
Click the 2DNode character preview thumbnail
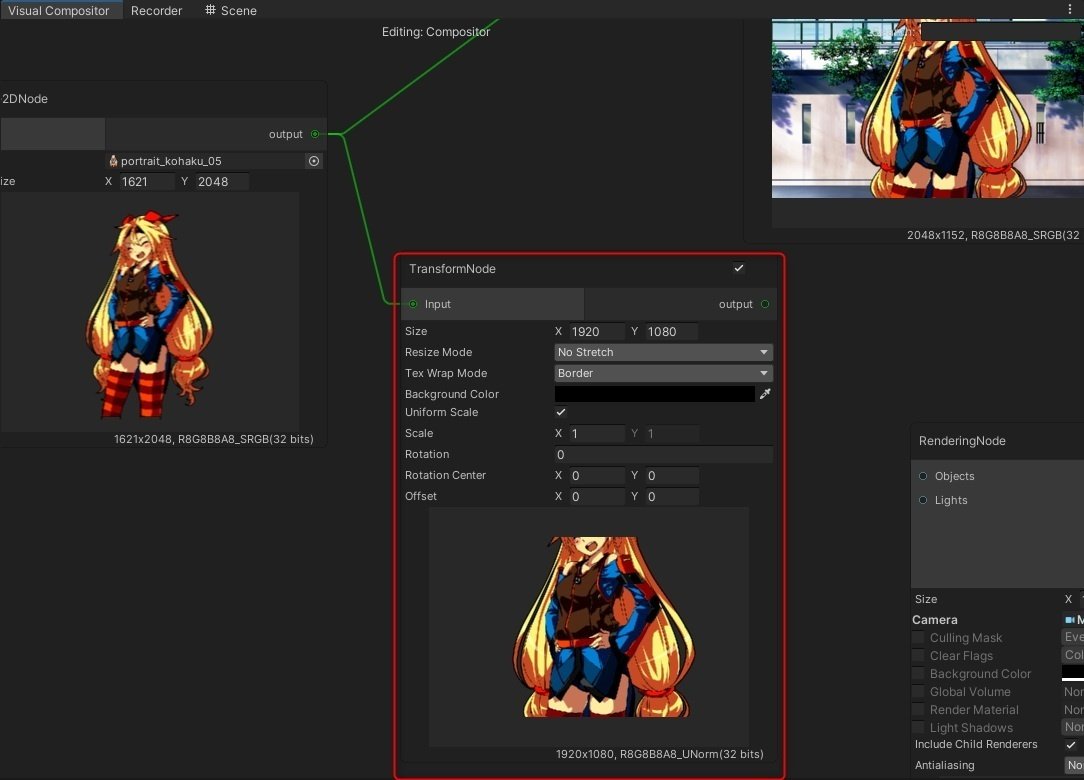(149, 313)
